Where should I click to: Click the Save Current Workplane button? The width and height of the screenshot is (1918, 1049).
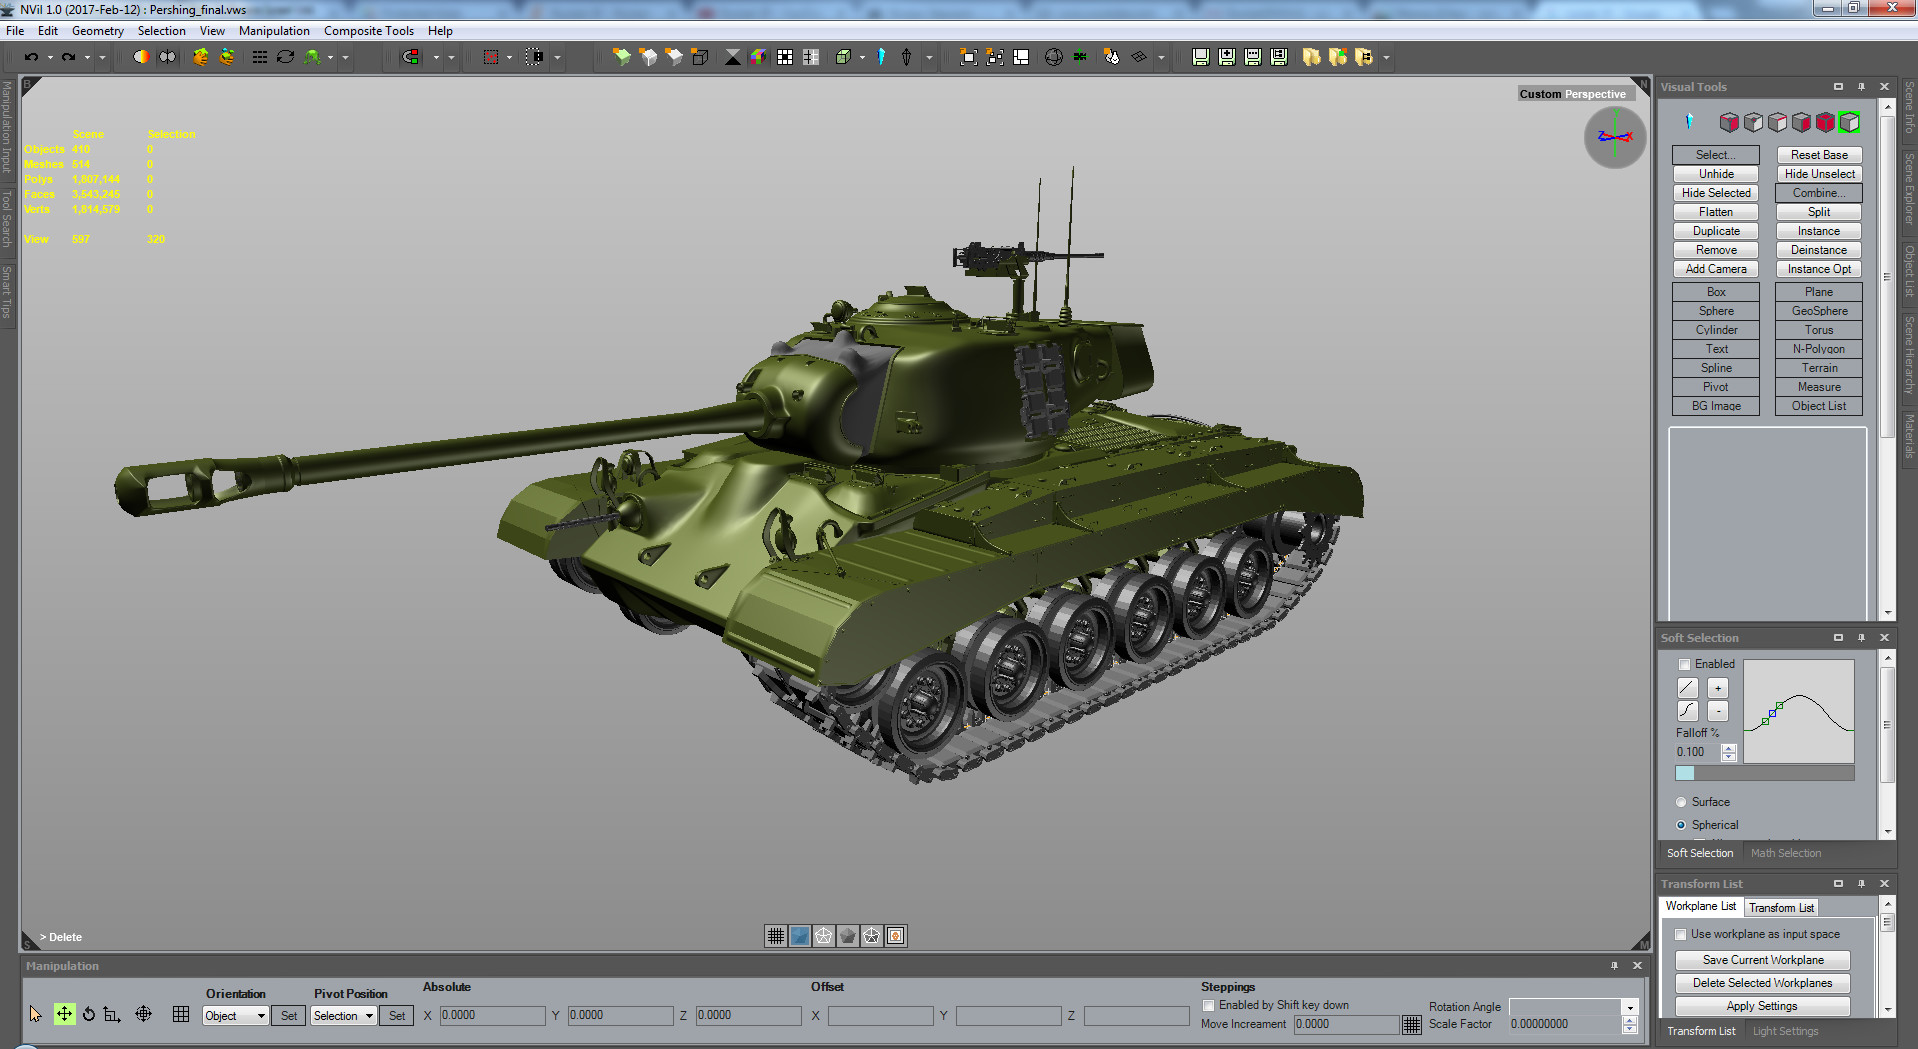click(1762, 959)
